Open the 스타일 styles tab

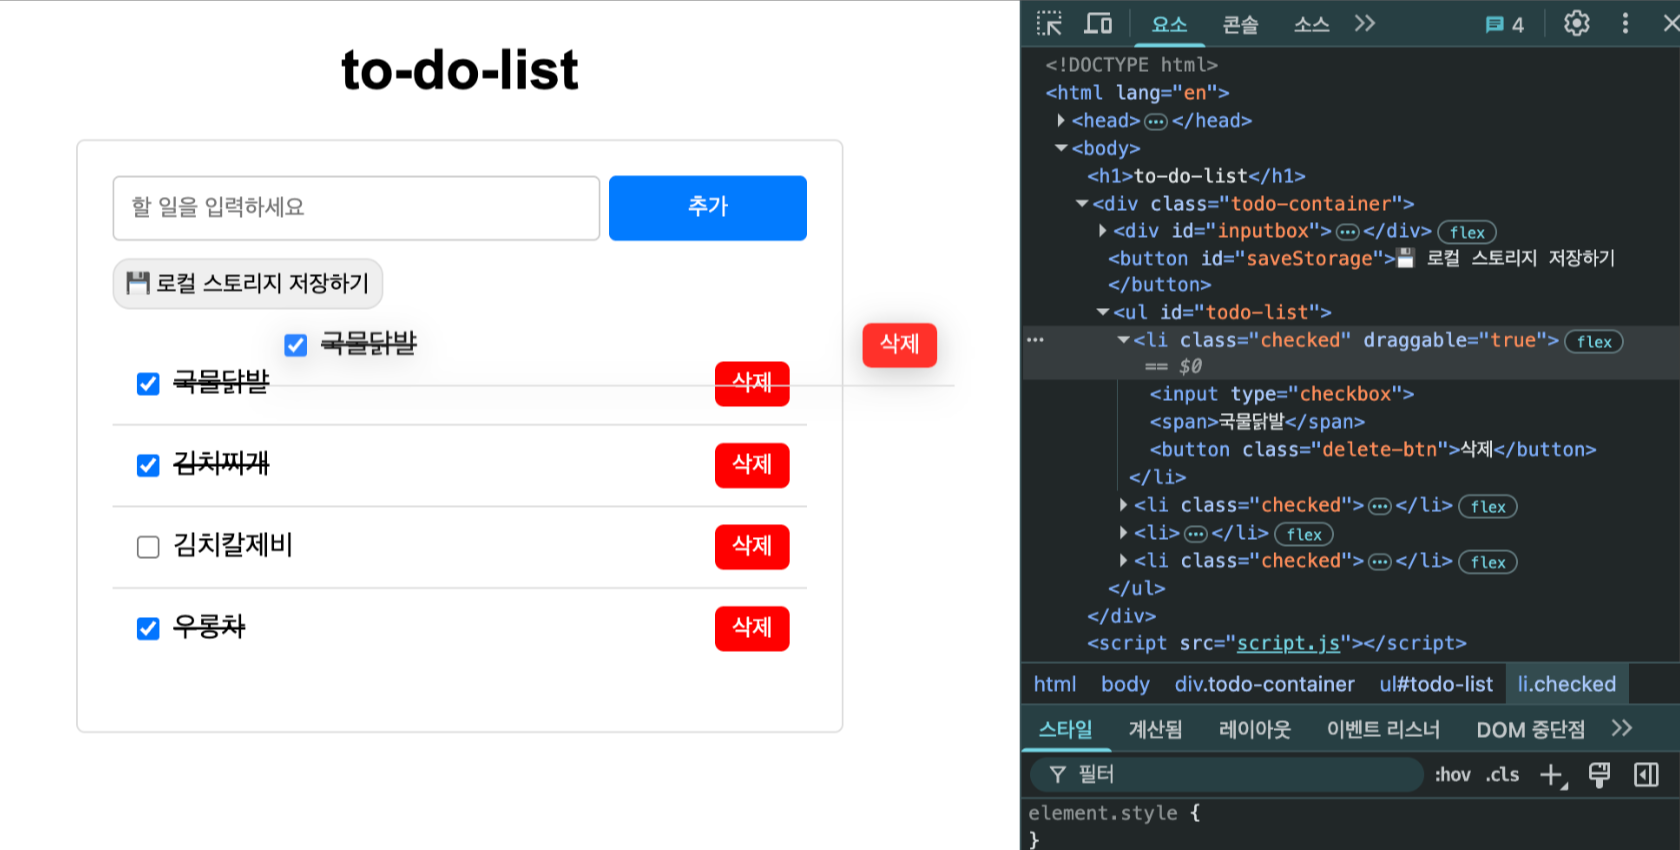tap(1065, 729)
